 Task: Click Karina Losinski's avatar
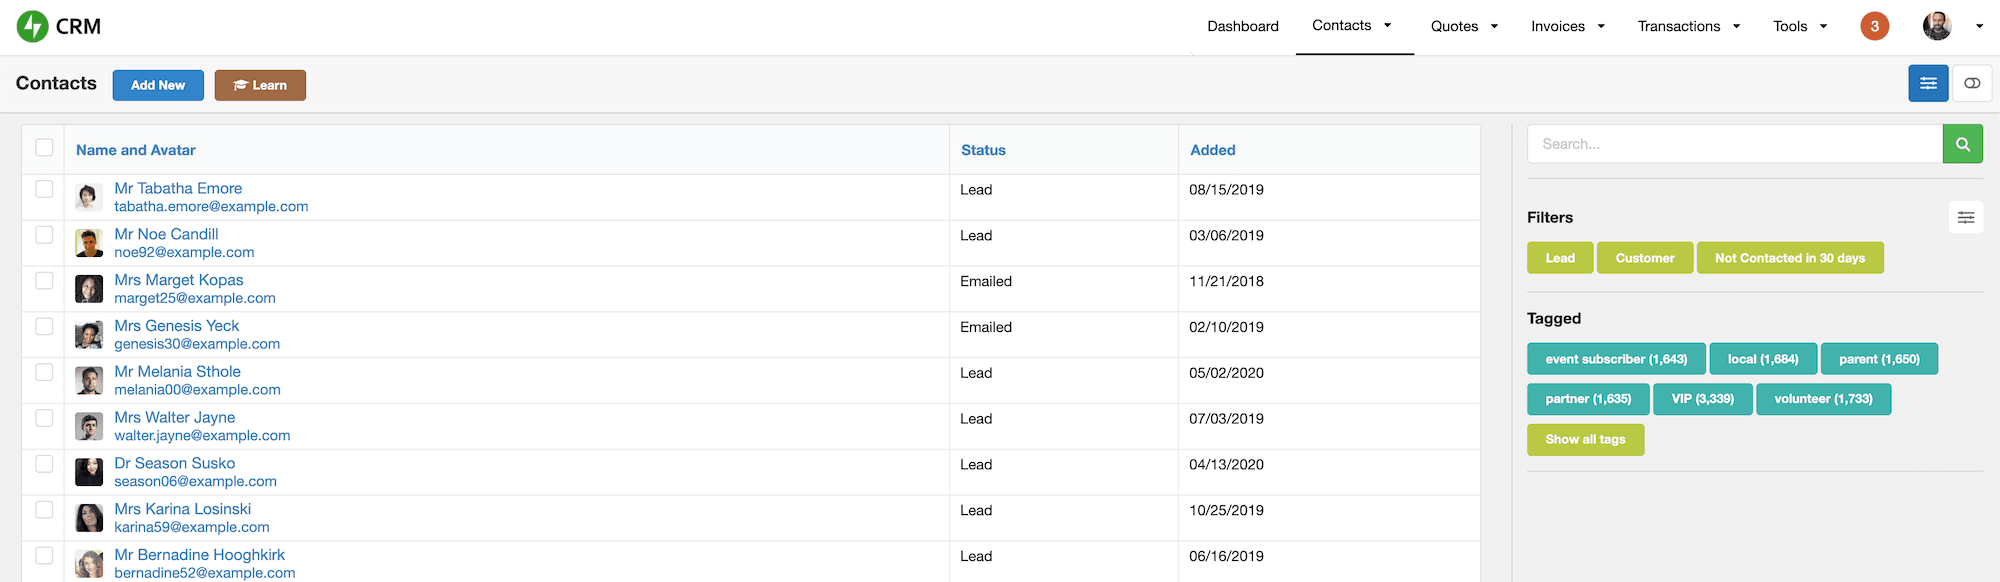click(89, 518)
